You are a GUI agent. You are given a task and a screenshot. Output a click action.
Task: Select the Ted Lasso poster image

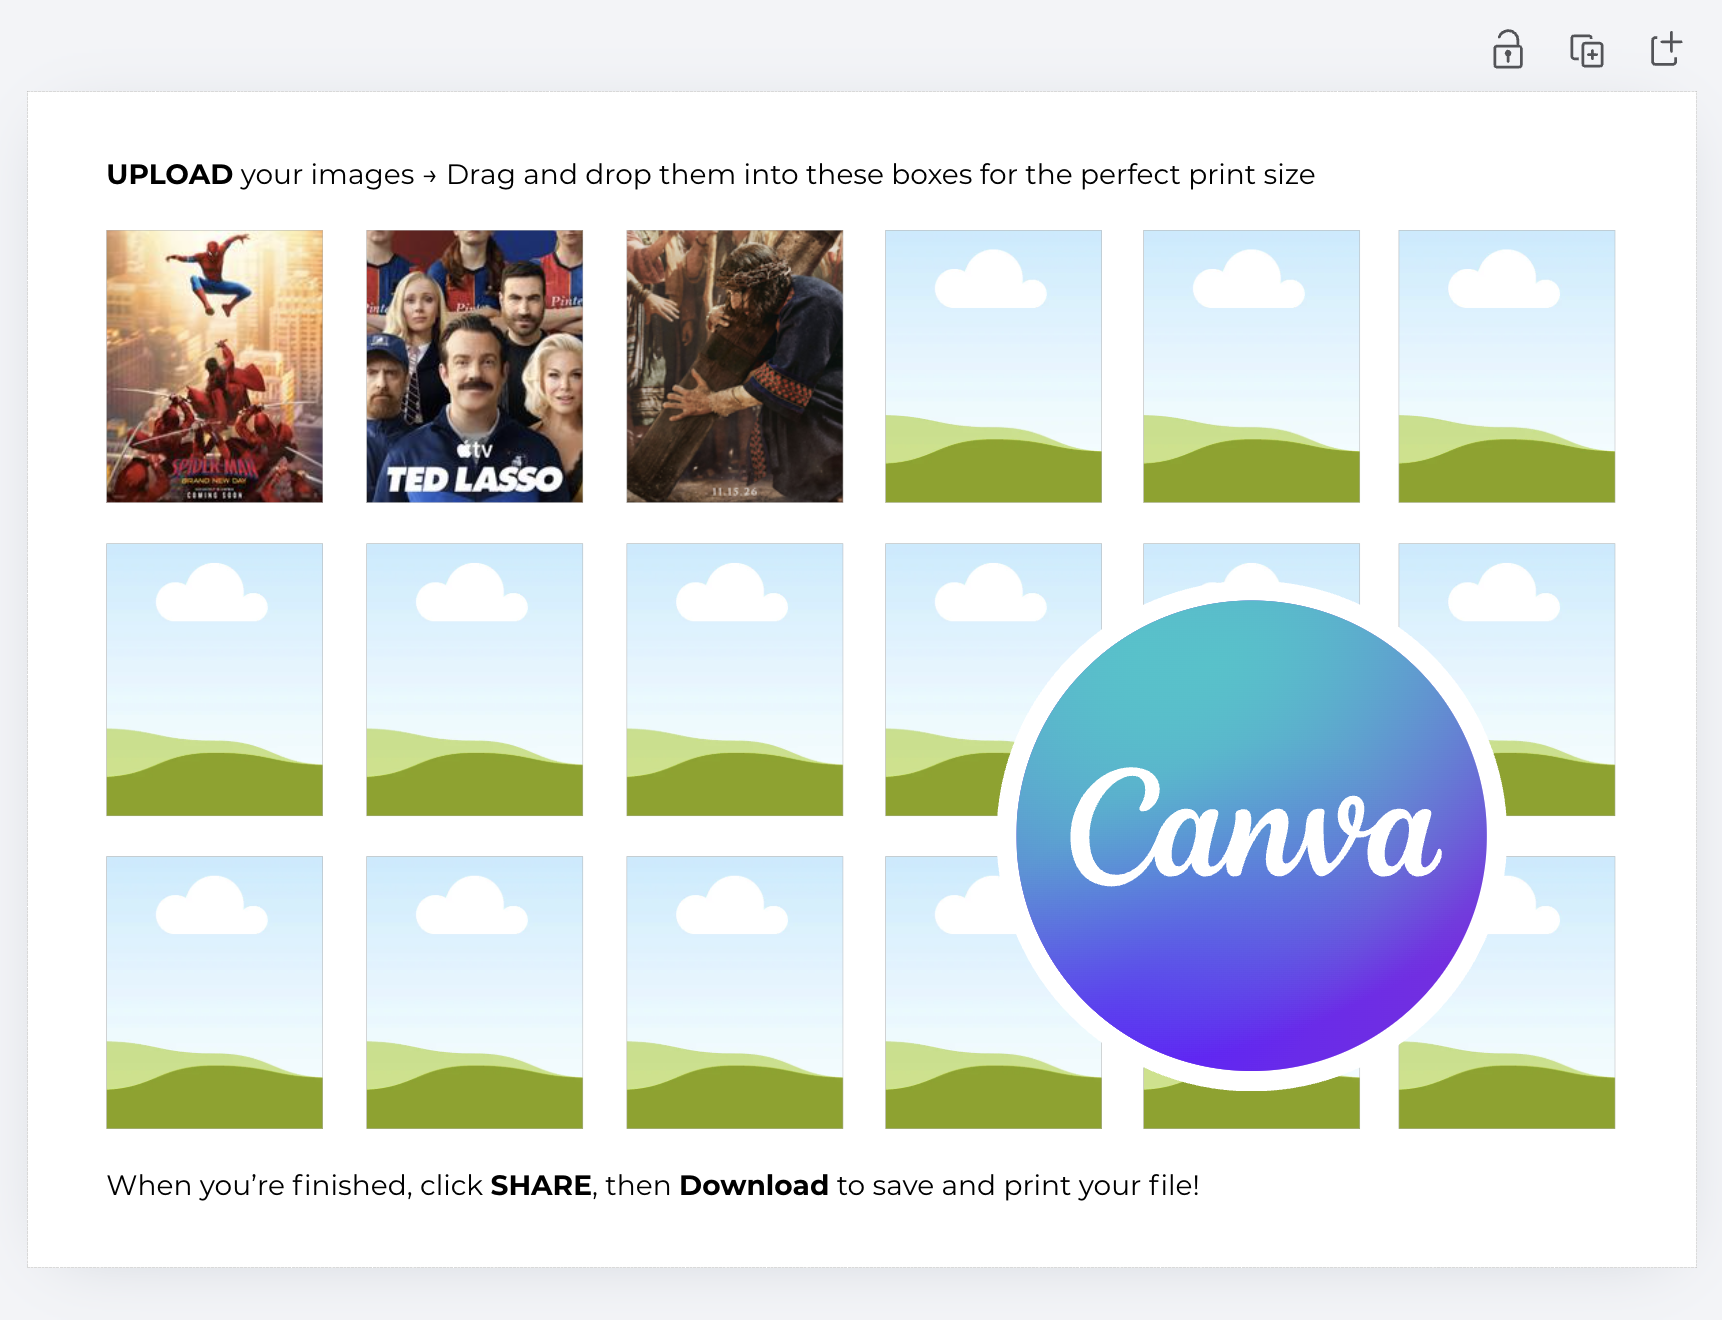point(475,366)
